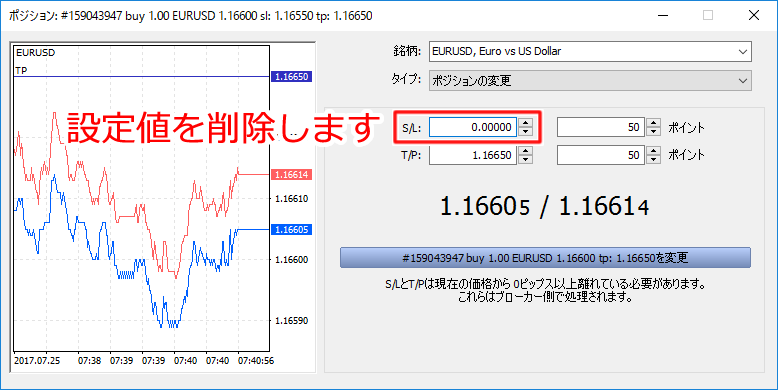Click the T/P points input field
This screenshot has width=778, height=390.
coord(601,155)
